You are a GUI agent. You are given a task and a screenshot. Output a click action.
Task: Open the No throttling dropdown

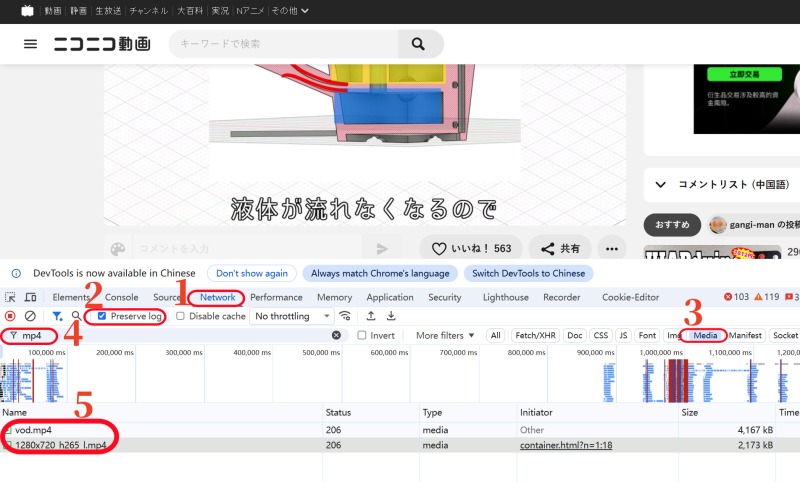pos(292,316)
